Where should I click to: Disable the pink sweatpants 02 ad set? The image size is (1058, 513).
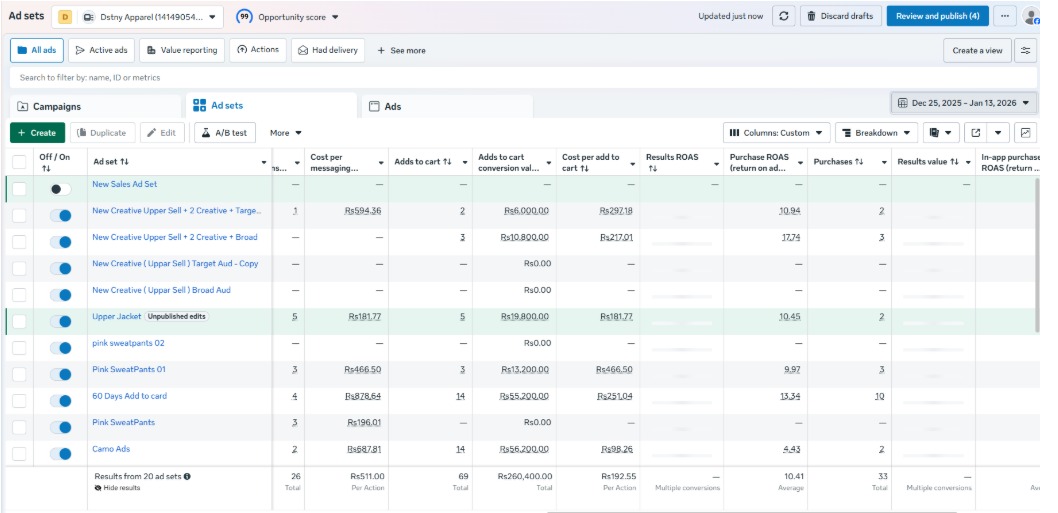pos(61,348)
